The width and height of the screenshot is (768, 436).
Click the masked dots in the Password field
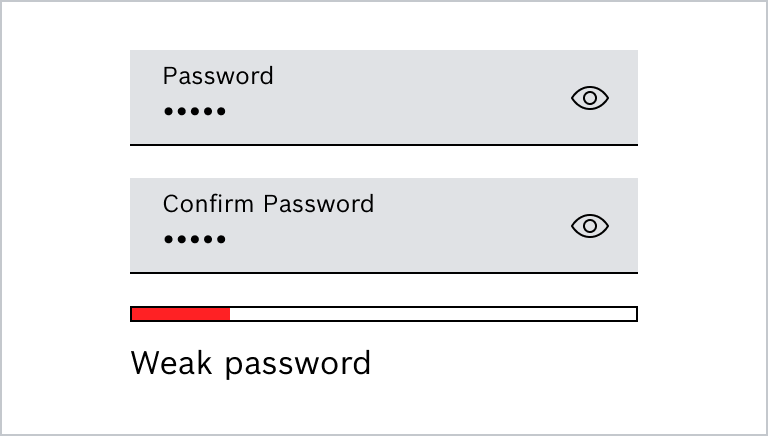tap(195, 111)
